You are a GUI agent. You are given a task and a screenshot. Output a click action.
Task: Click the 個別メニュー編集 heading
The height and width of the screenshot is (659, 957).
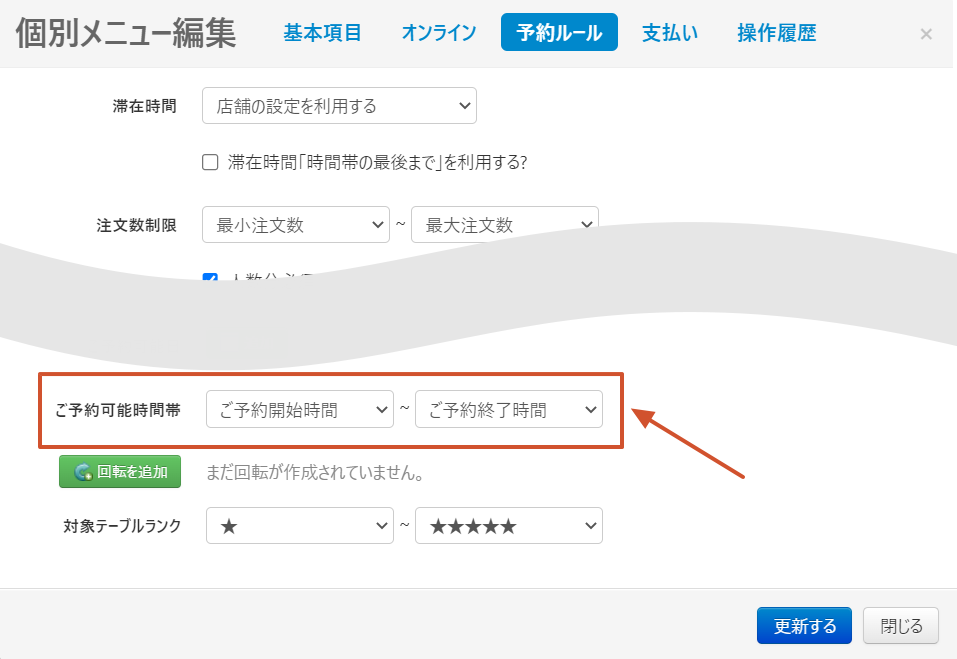pyautogui.click(x=126, y=32)
